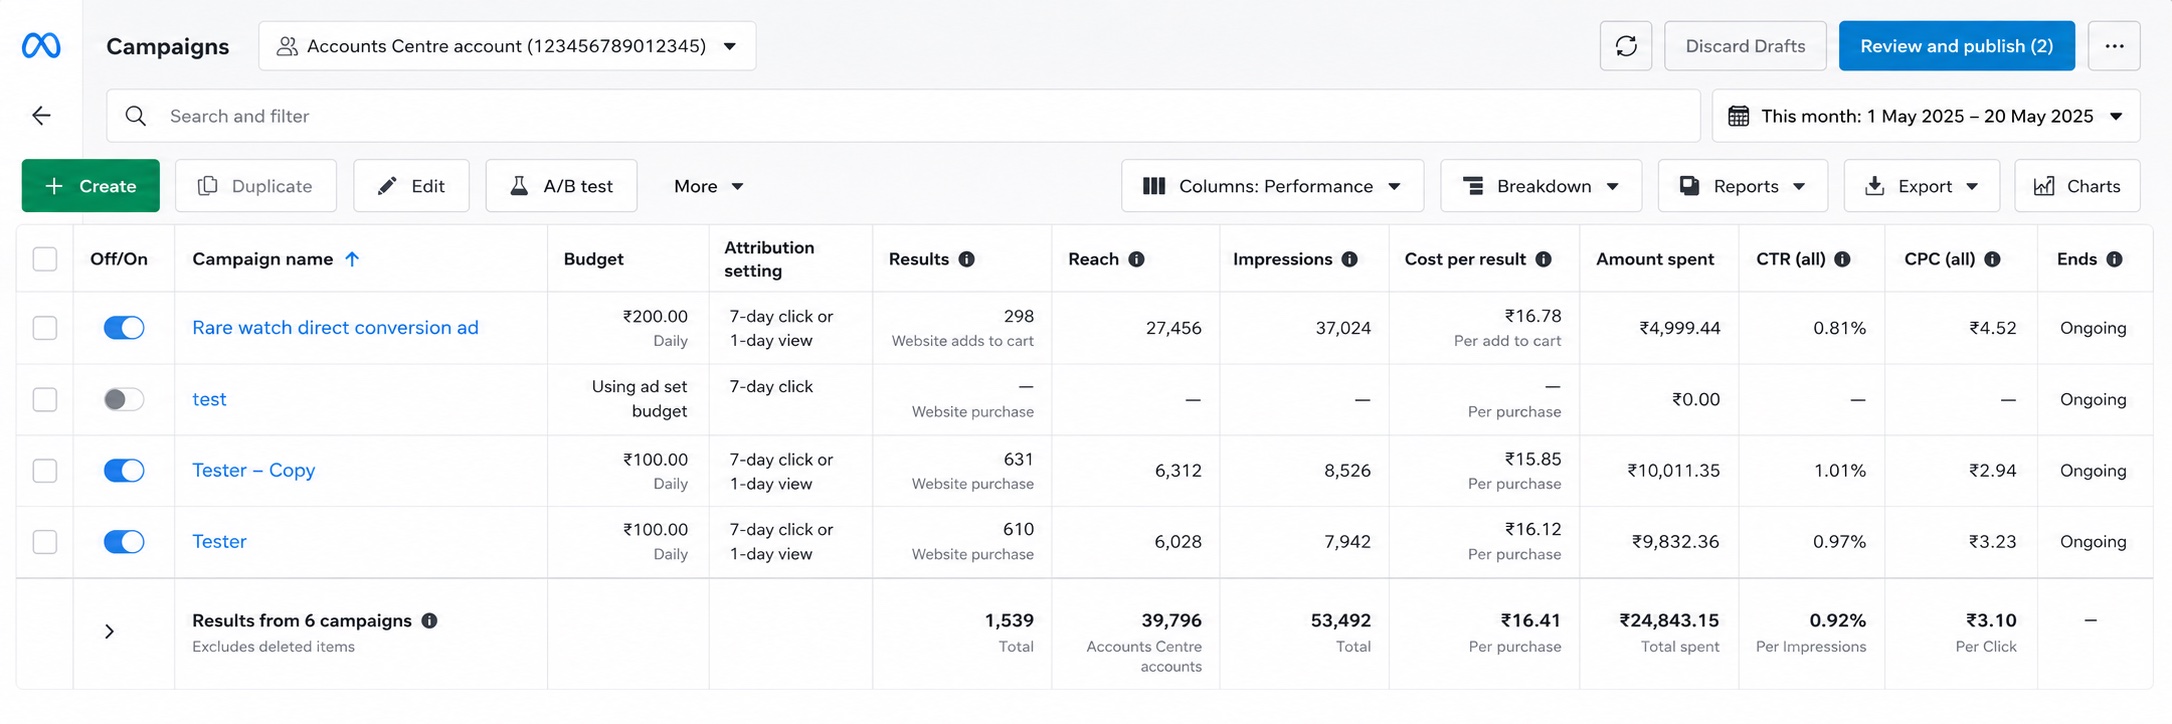This screenshot has height=724, width=2172.
Task: Sort by the Amount spent column header
Action: point(1654,259)
